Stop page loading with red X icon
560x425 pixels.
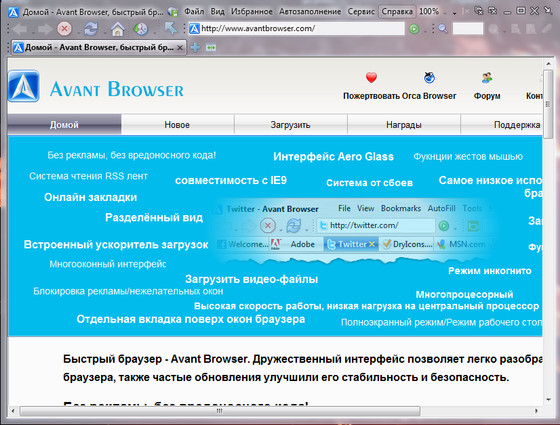pos(65,29)
